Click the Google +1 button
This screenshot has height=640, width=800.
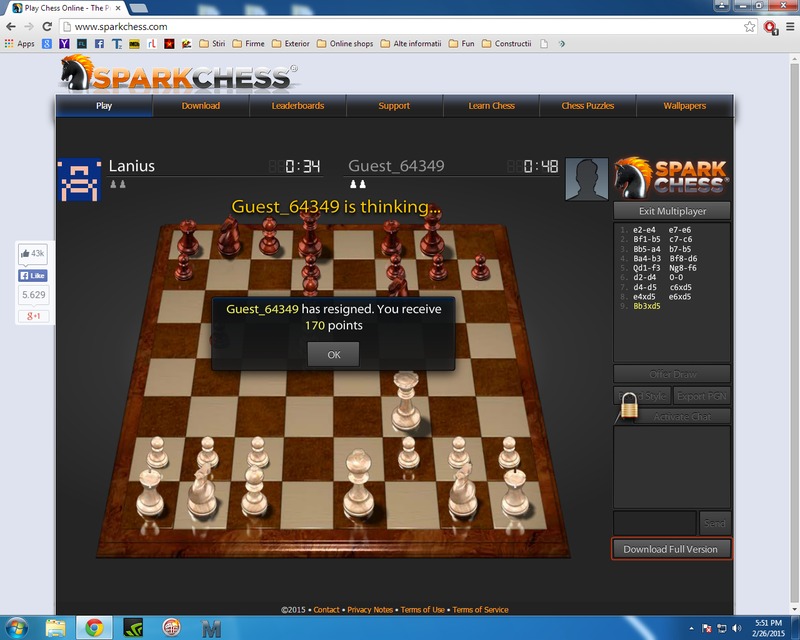click(x=34, y=316)
